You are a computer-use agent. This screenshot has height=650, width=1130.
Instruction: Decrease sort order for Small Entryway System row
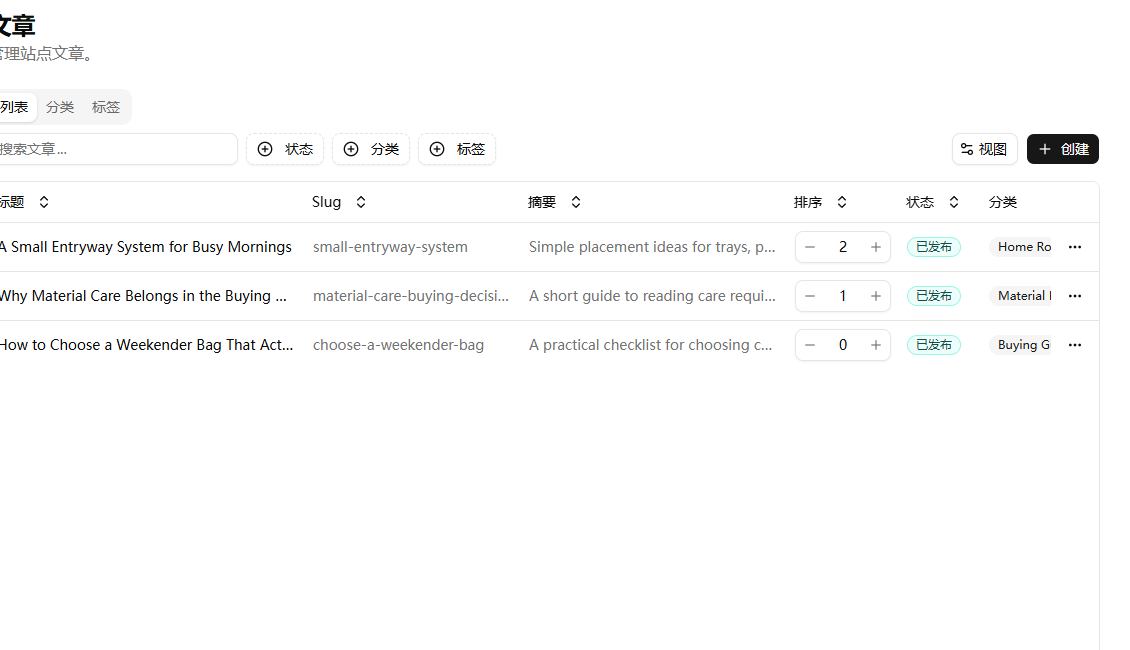click(810, 247)
